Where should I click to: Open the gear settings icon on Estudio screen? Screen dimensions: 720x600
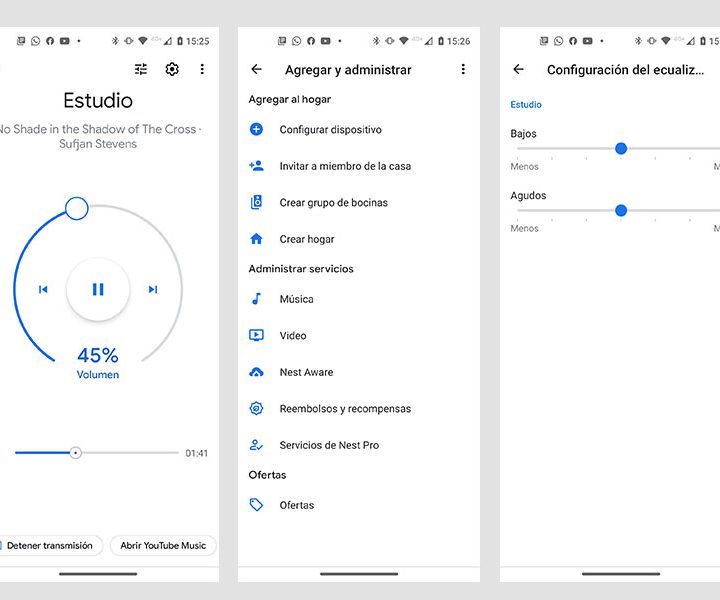point(172,69)
